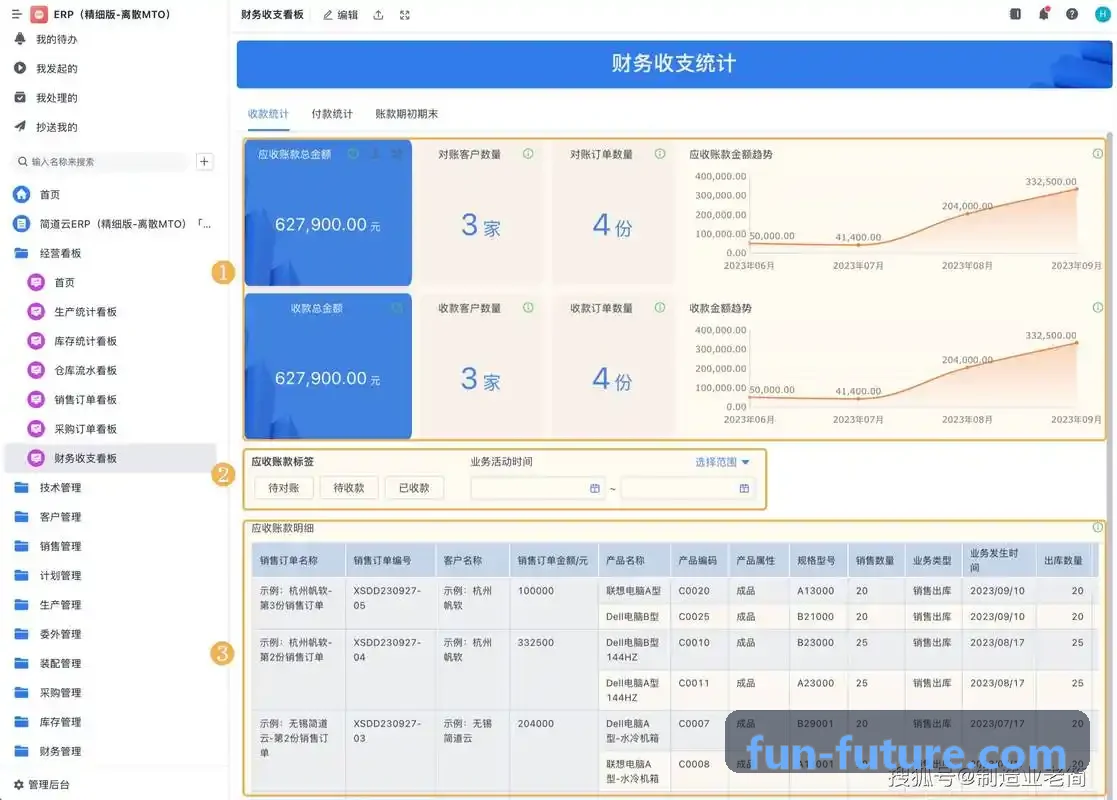1117x800 pixels.
Task: Click info icon on 收款订单数量 card
Action: [x=660, y=308]
